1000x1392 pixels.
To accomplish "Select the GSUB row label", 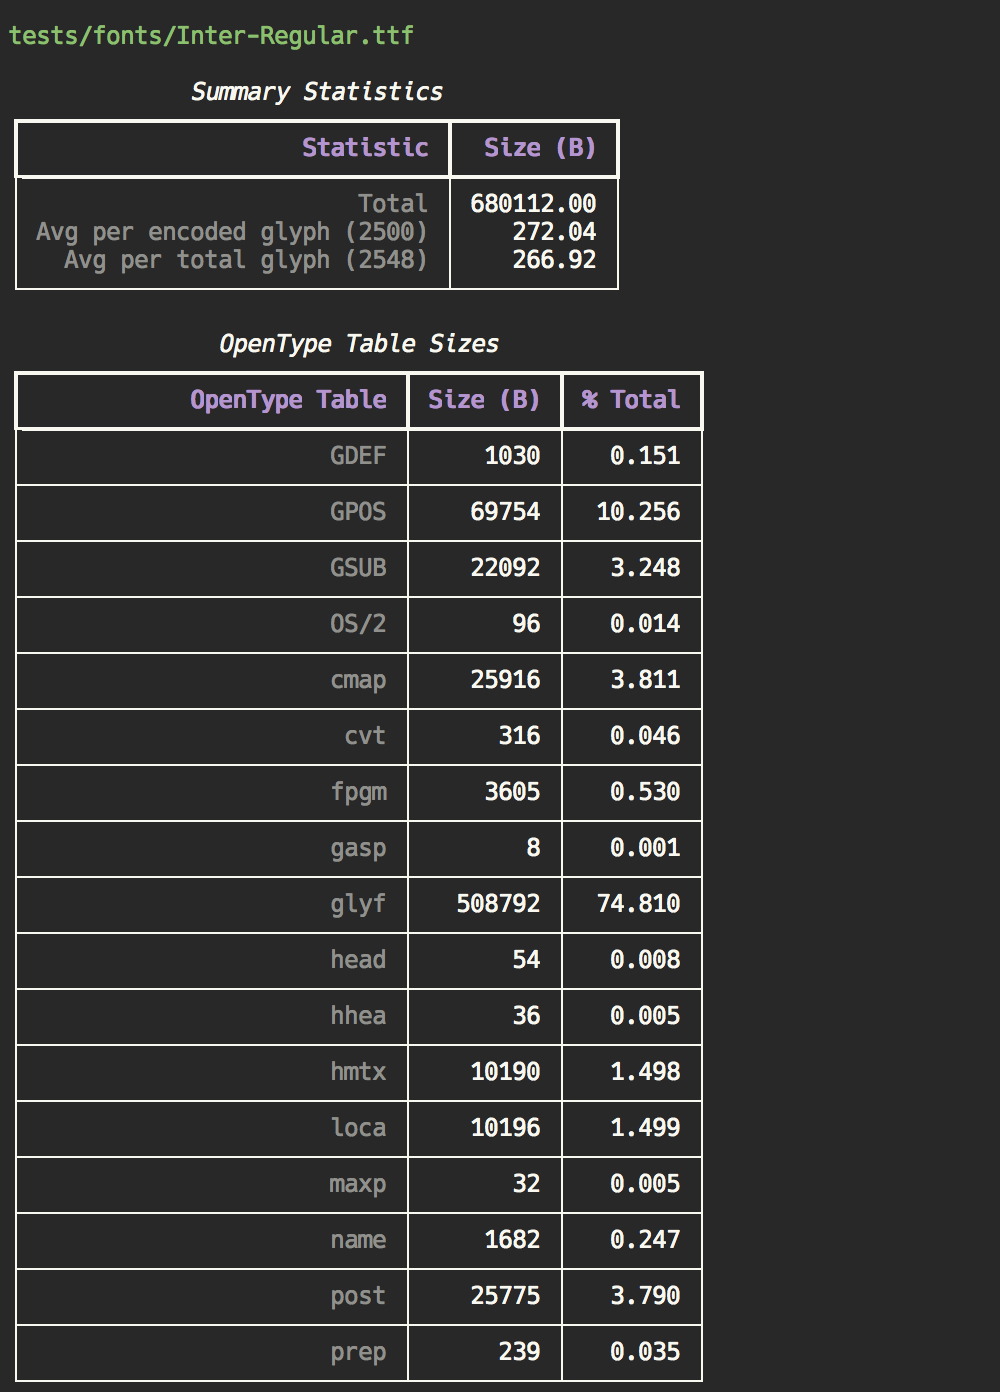I will coord(357,568).
